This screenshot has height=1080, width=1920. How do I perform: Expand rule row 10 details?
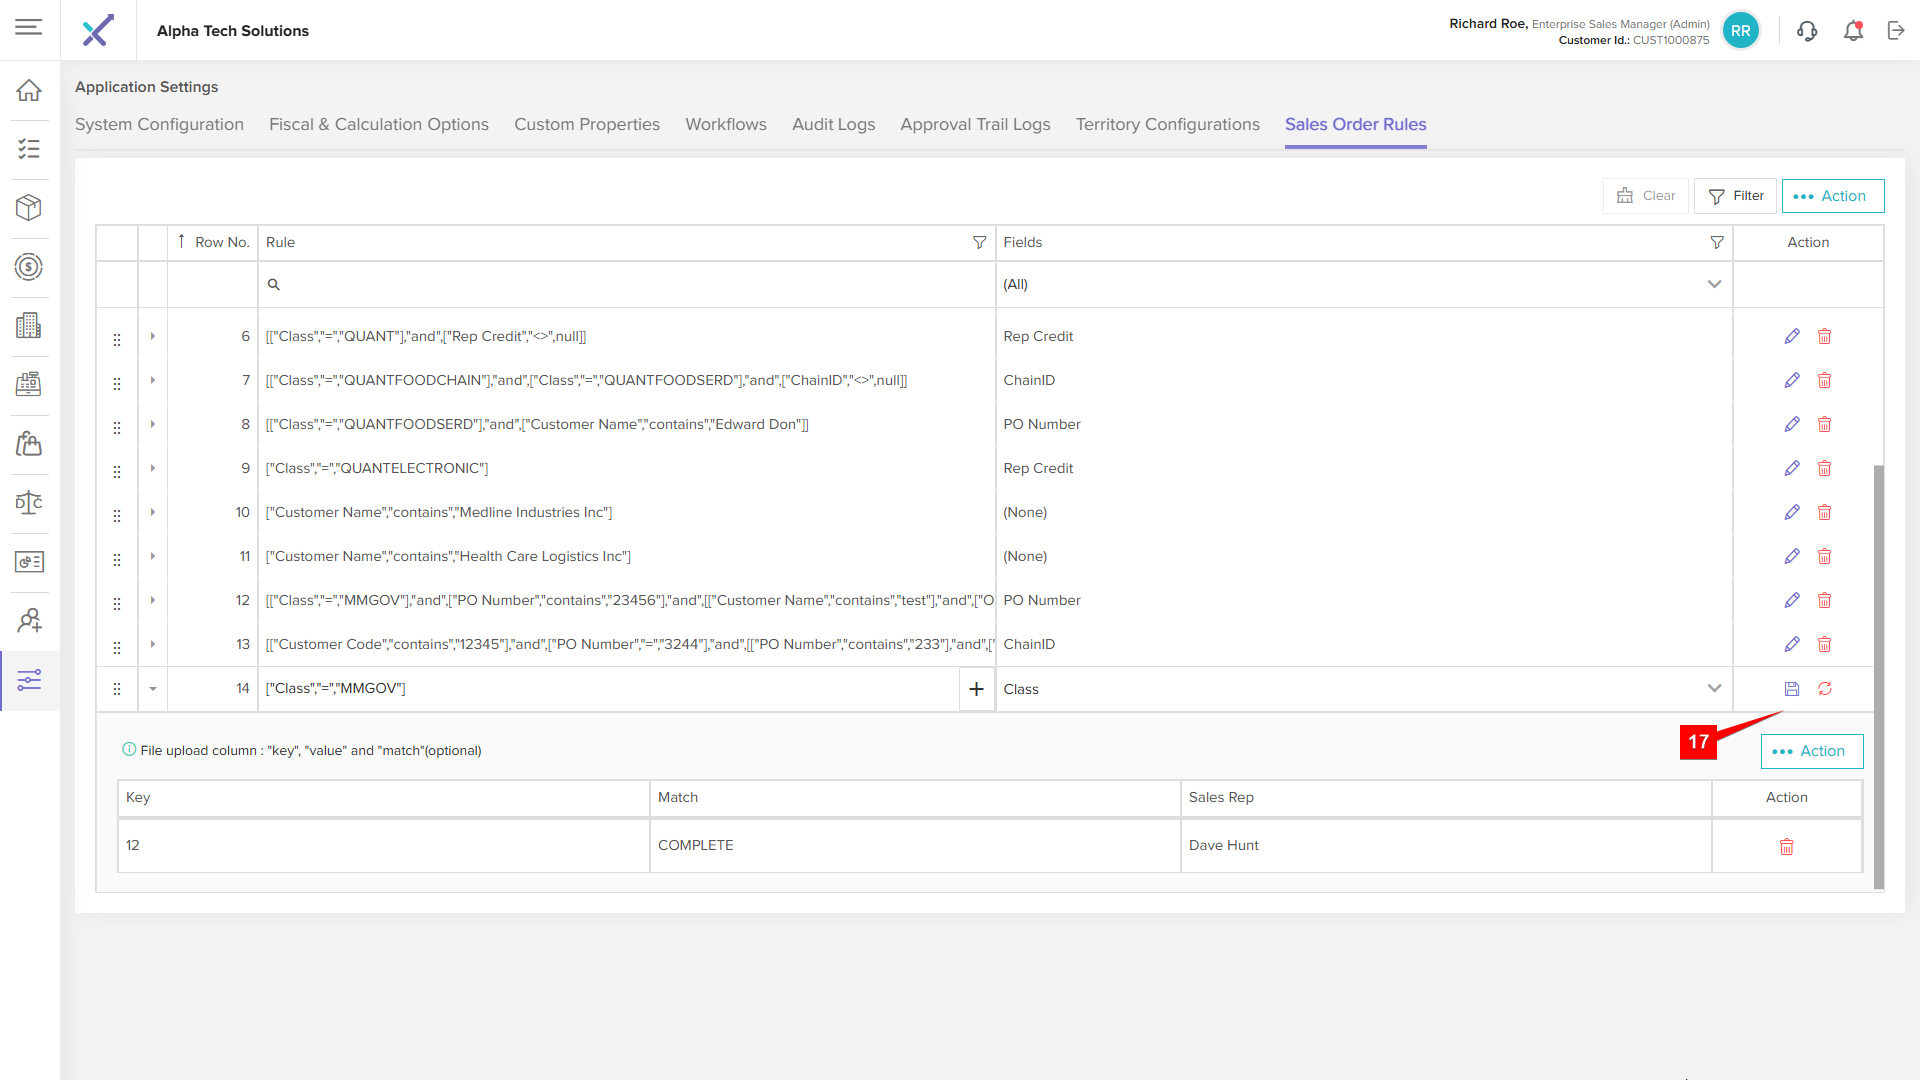click(153, 512)
